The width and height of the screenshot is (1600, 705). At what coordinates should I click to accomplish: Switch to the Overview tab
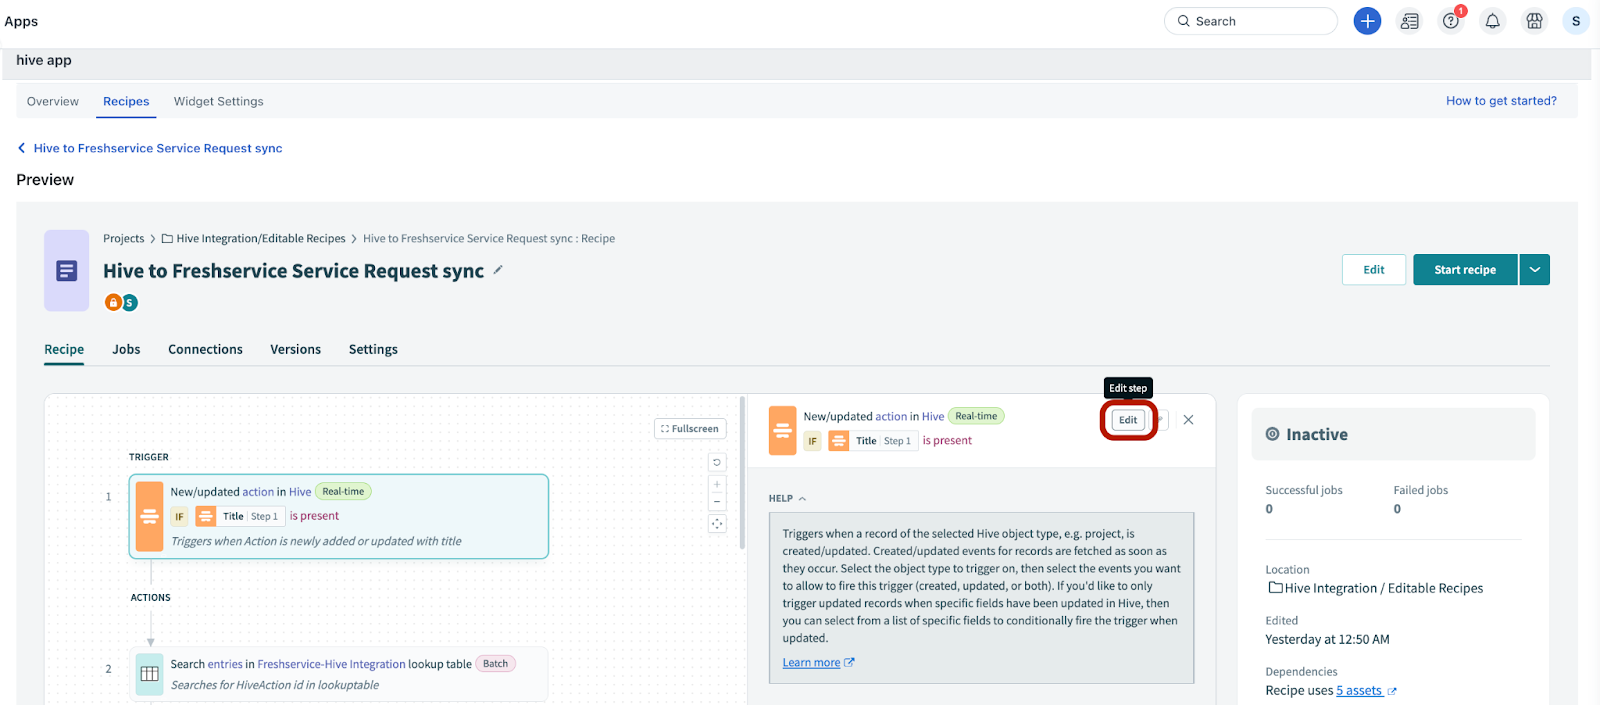click(x=53, y=101)
